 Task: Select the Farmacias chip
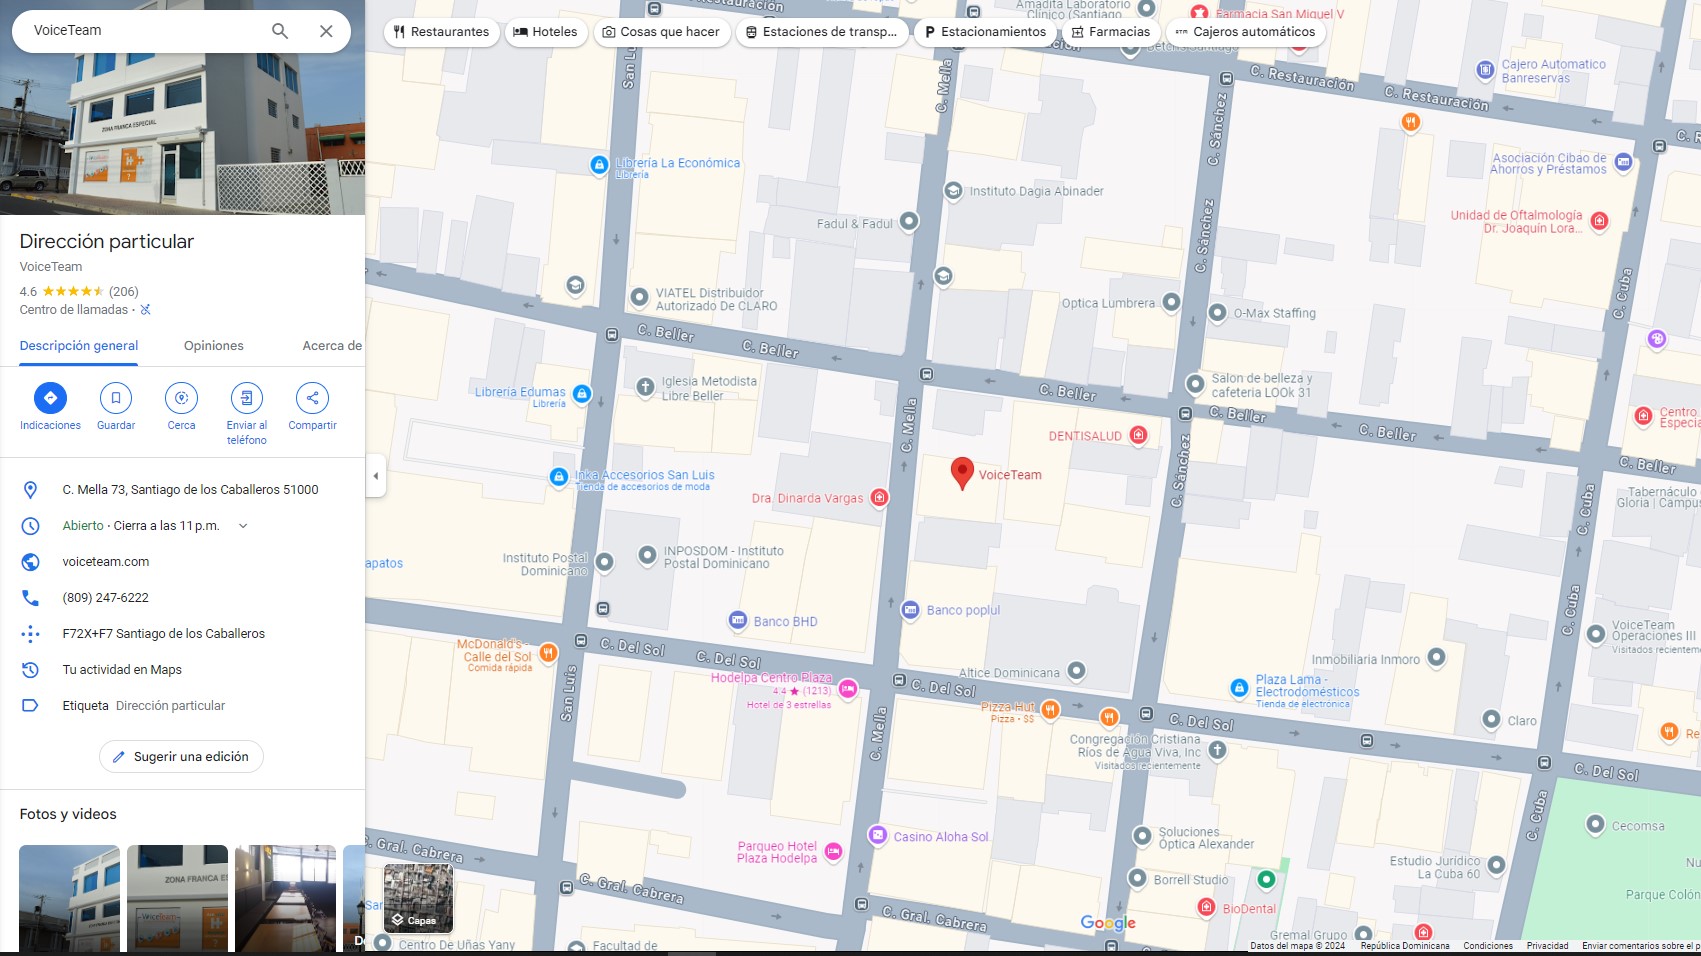point(1110,32)
